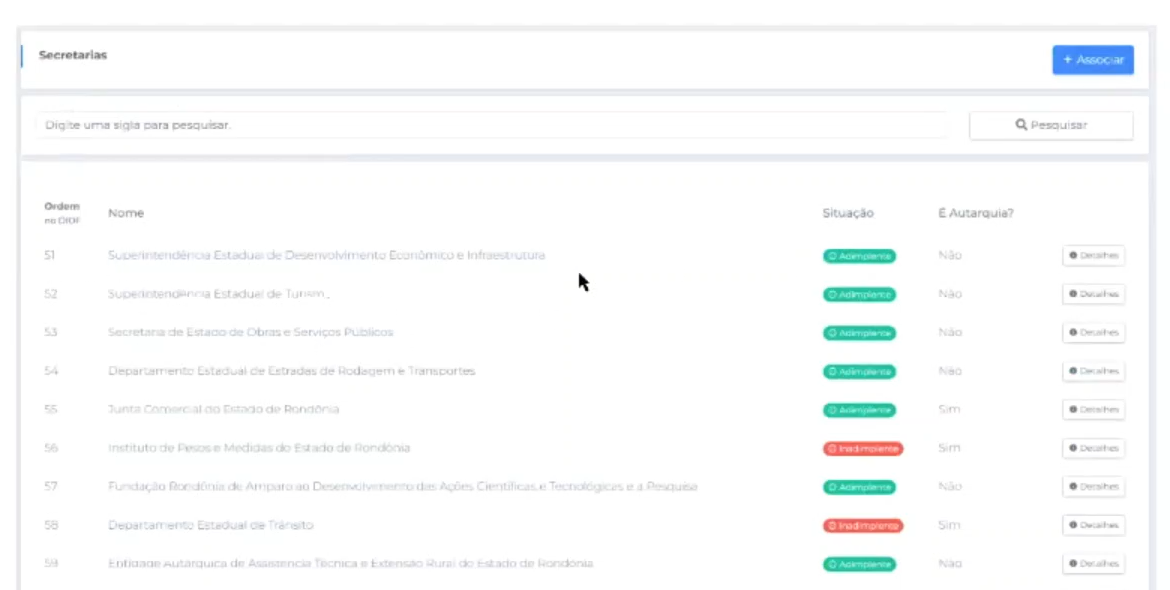Click order number 55
The image size is (1170, 590).
[x=50, y=409]
